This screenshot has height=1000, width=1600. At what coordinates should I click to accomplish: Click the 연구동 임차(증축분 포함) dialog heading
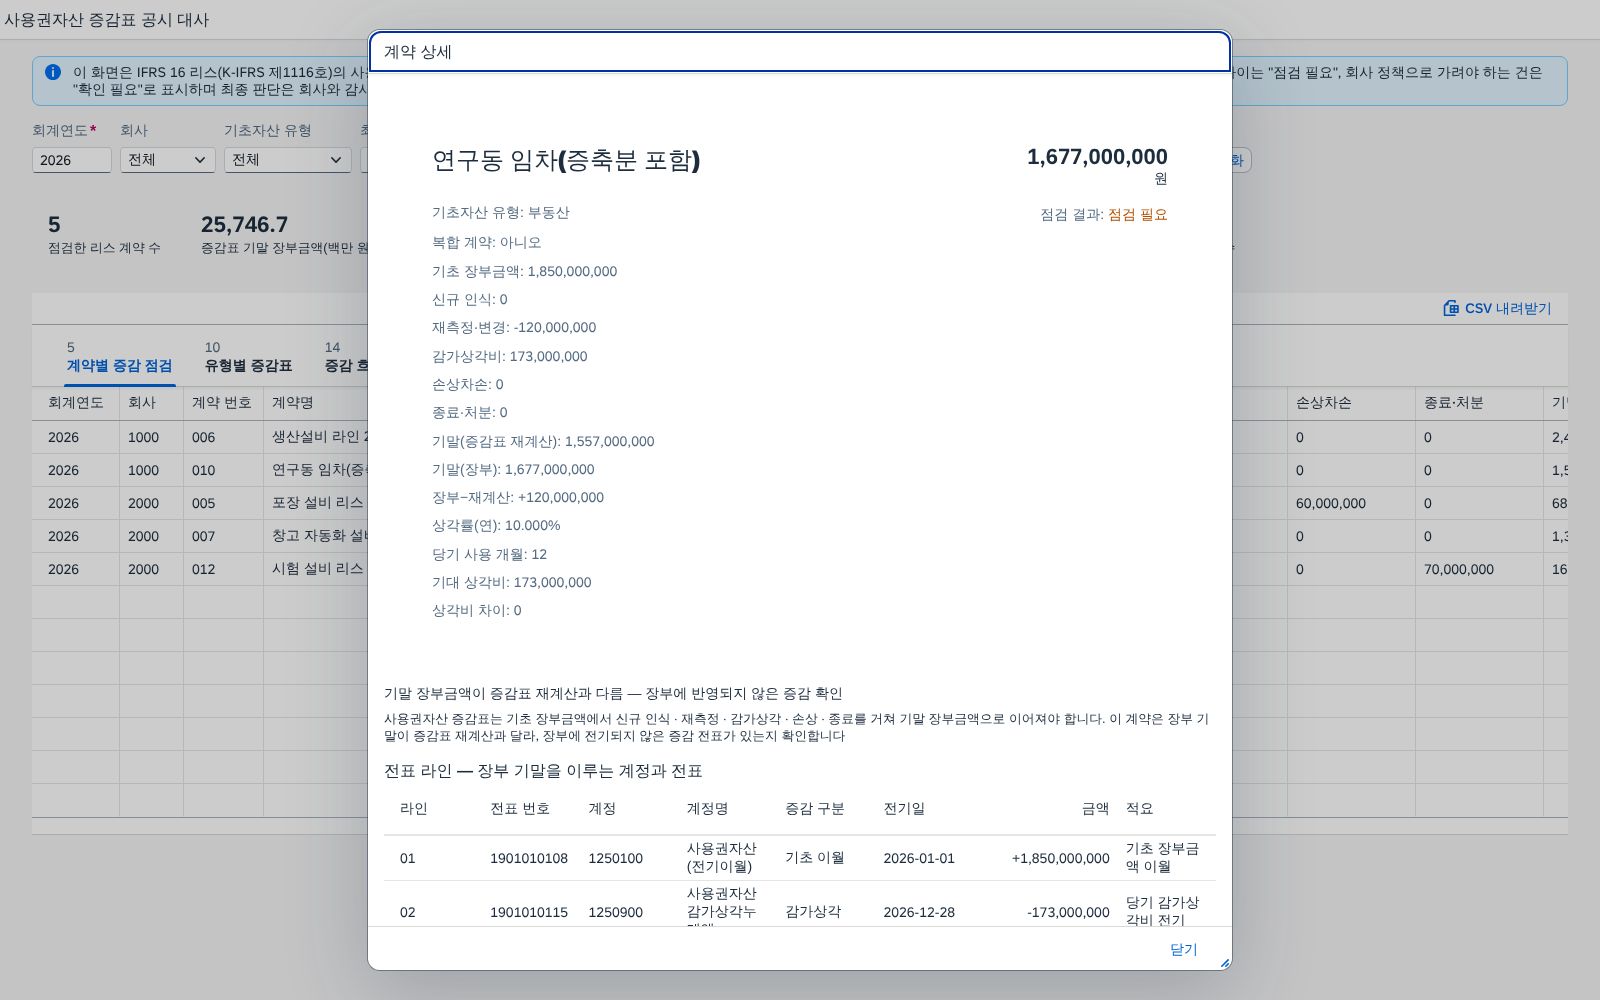pos(566,160)
